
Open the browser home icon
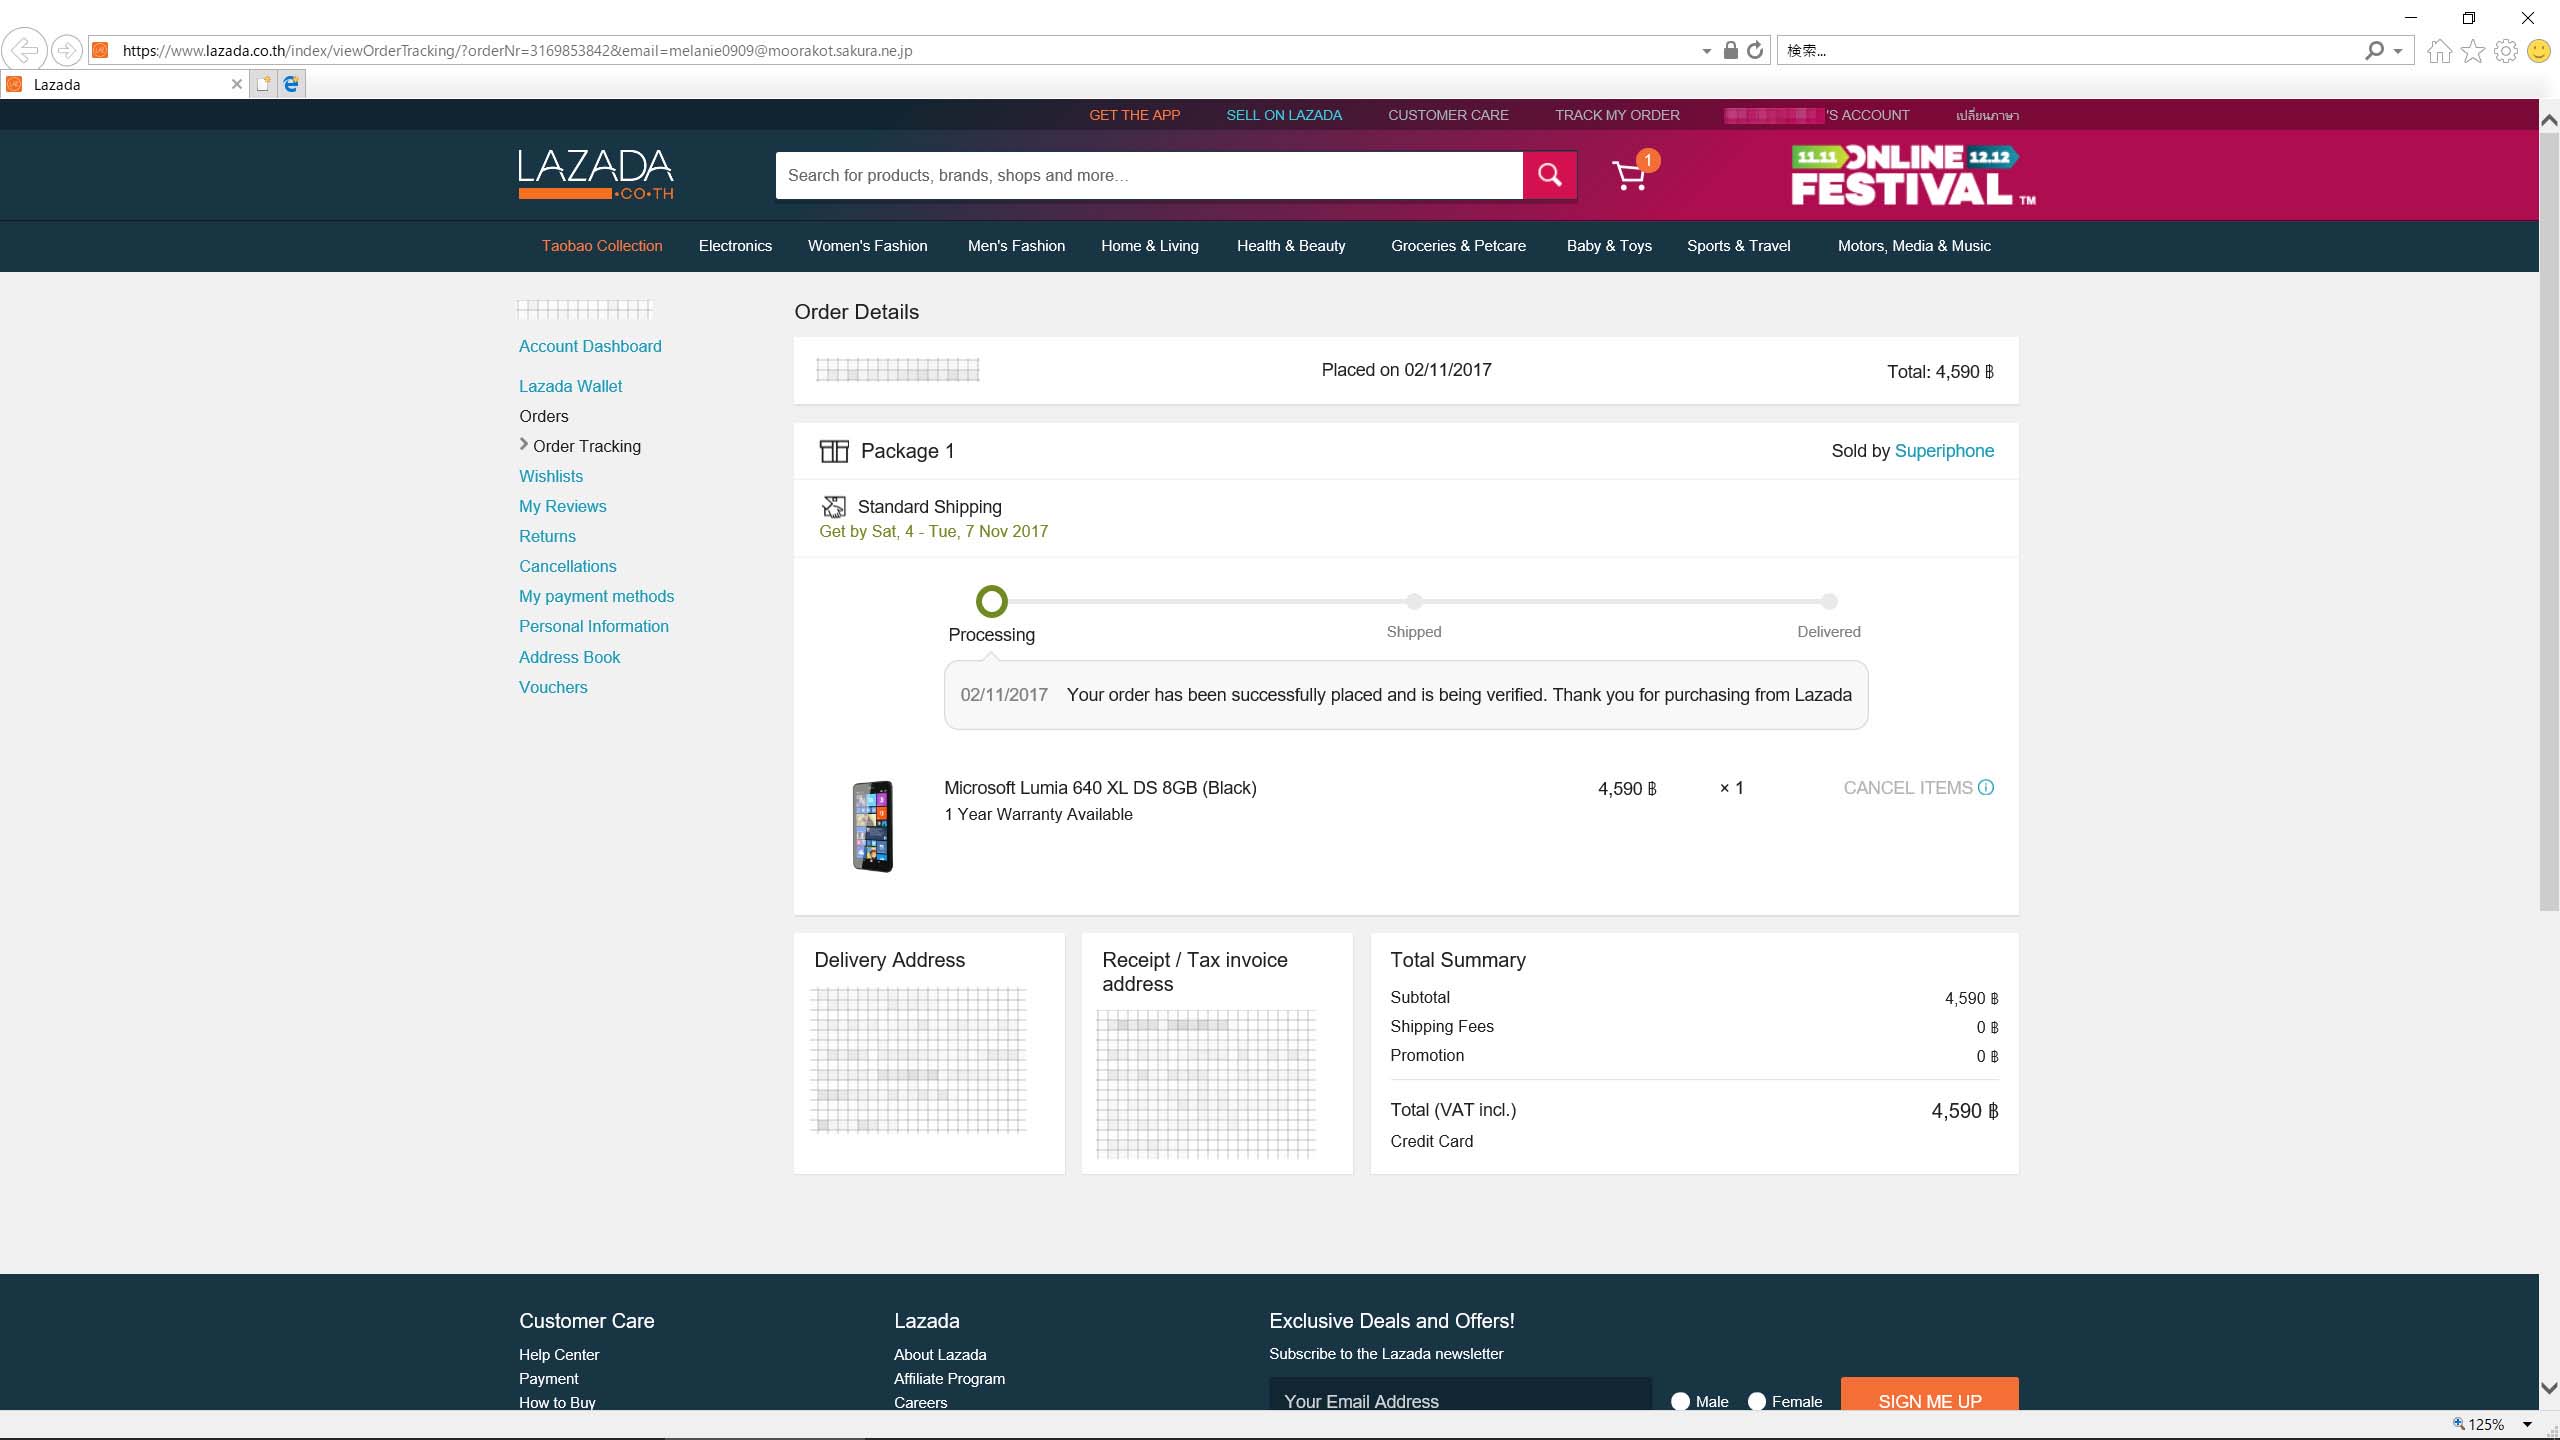click(2440, 50)
